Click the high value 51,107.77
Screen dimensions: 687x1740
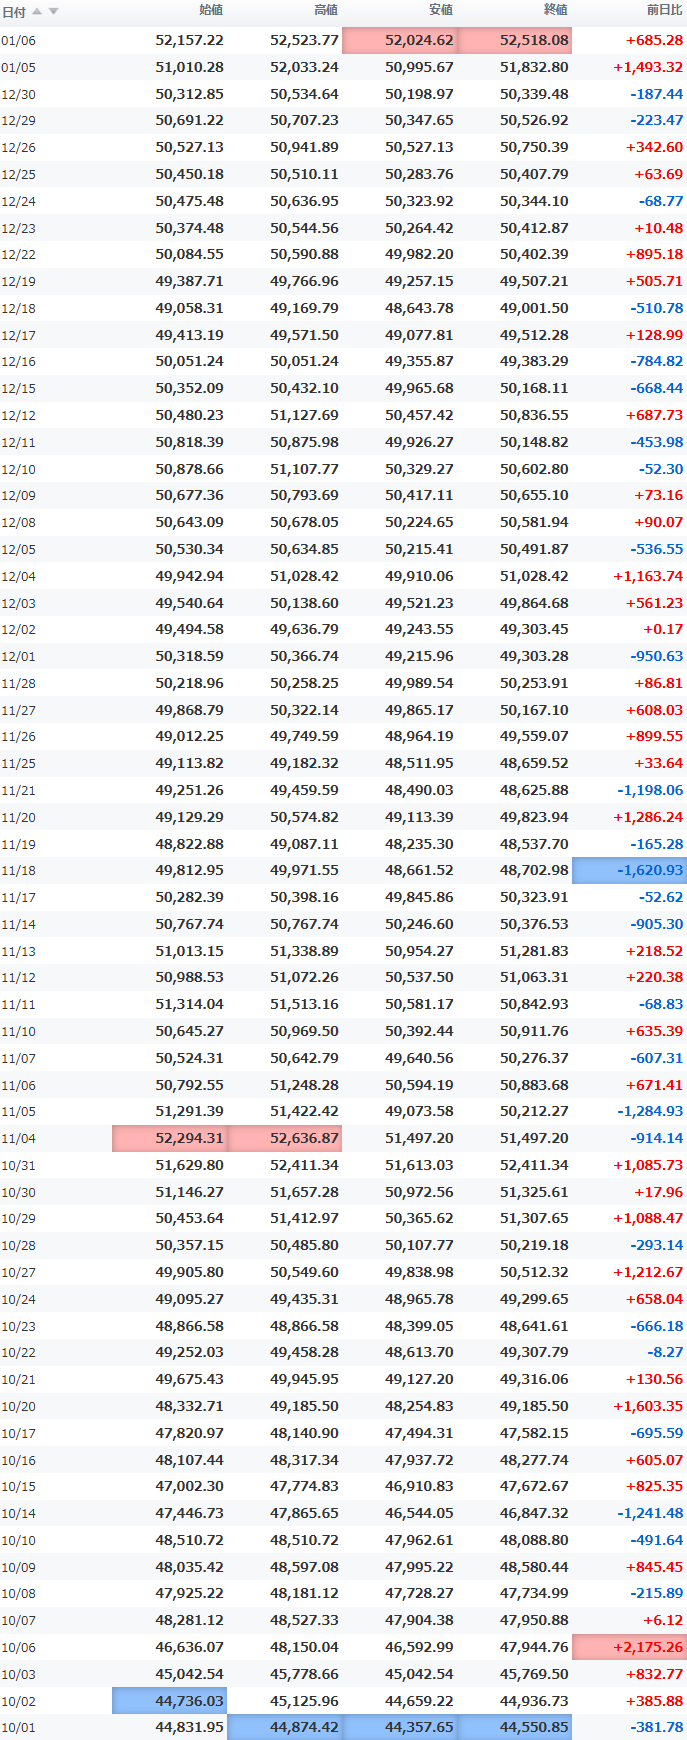304,470
